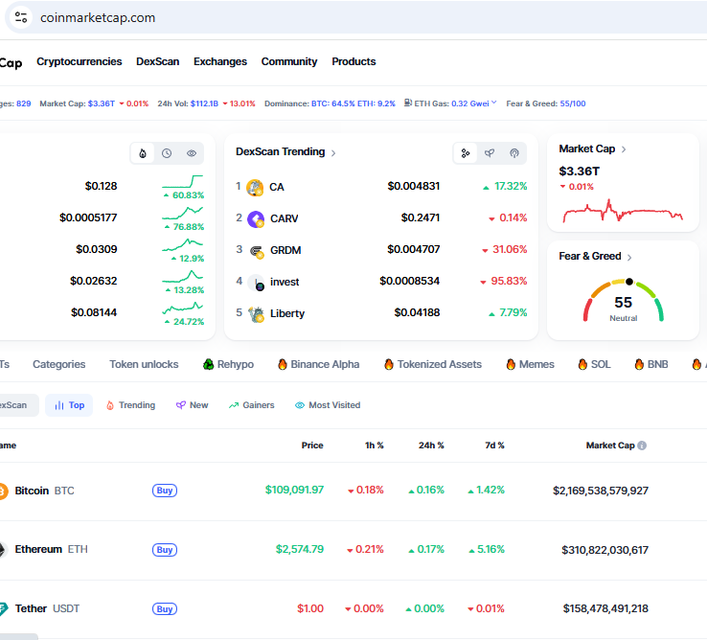
Task: Switch to the Token unlocks tab
Action: [x=144, y=364]
